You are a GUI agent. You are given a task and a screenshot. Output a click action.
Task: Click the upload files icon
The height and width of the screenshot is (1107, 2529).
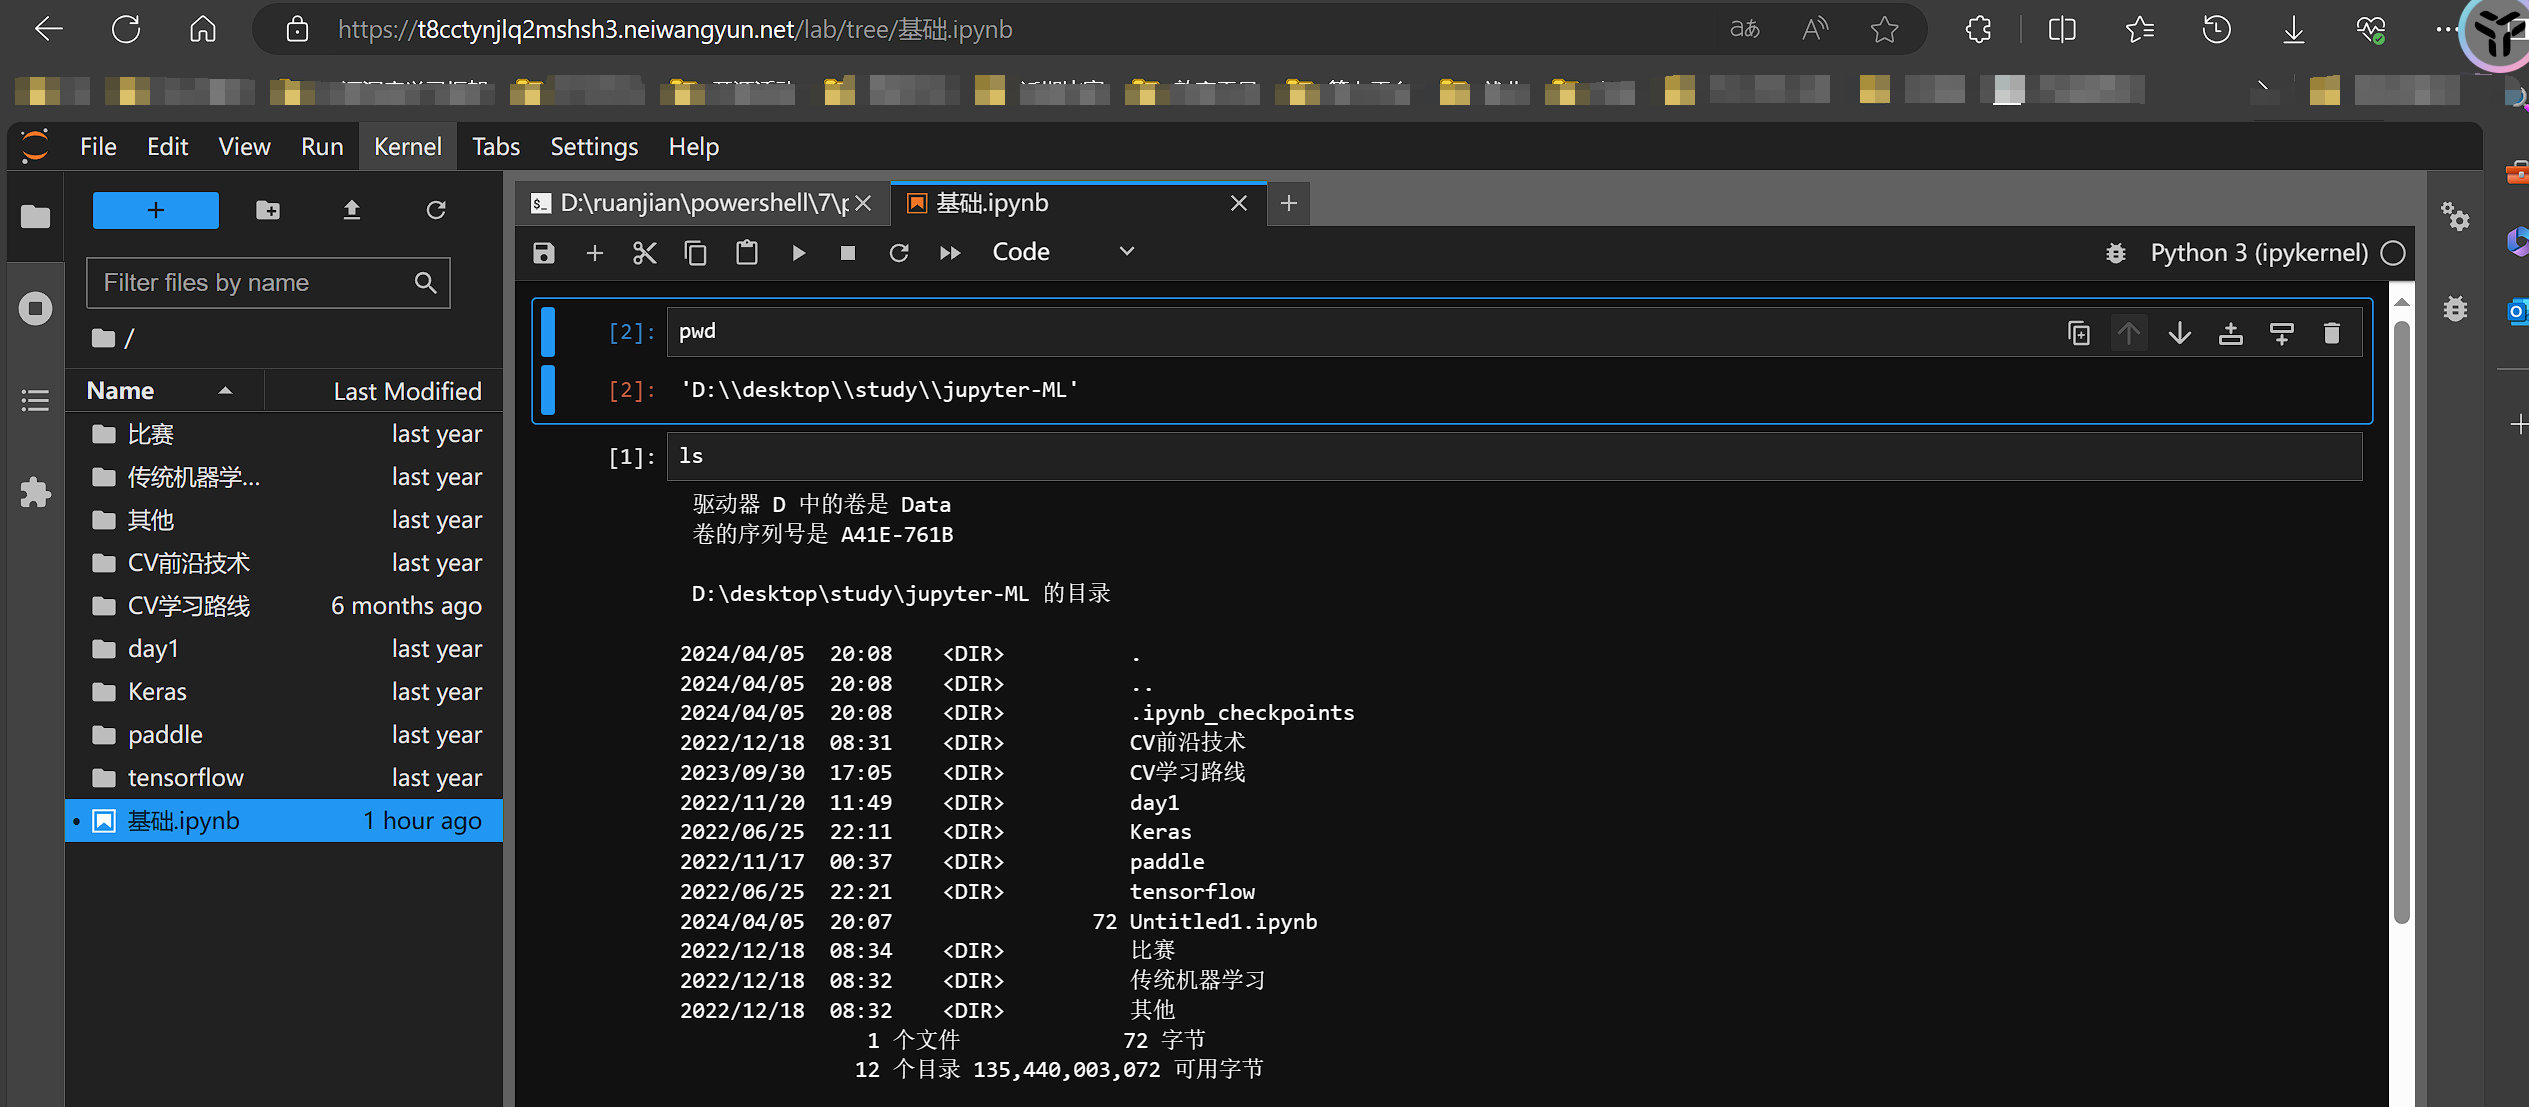pyautogui.click(x=351, y=210)
